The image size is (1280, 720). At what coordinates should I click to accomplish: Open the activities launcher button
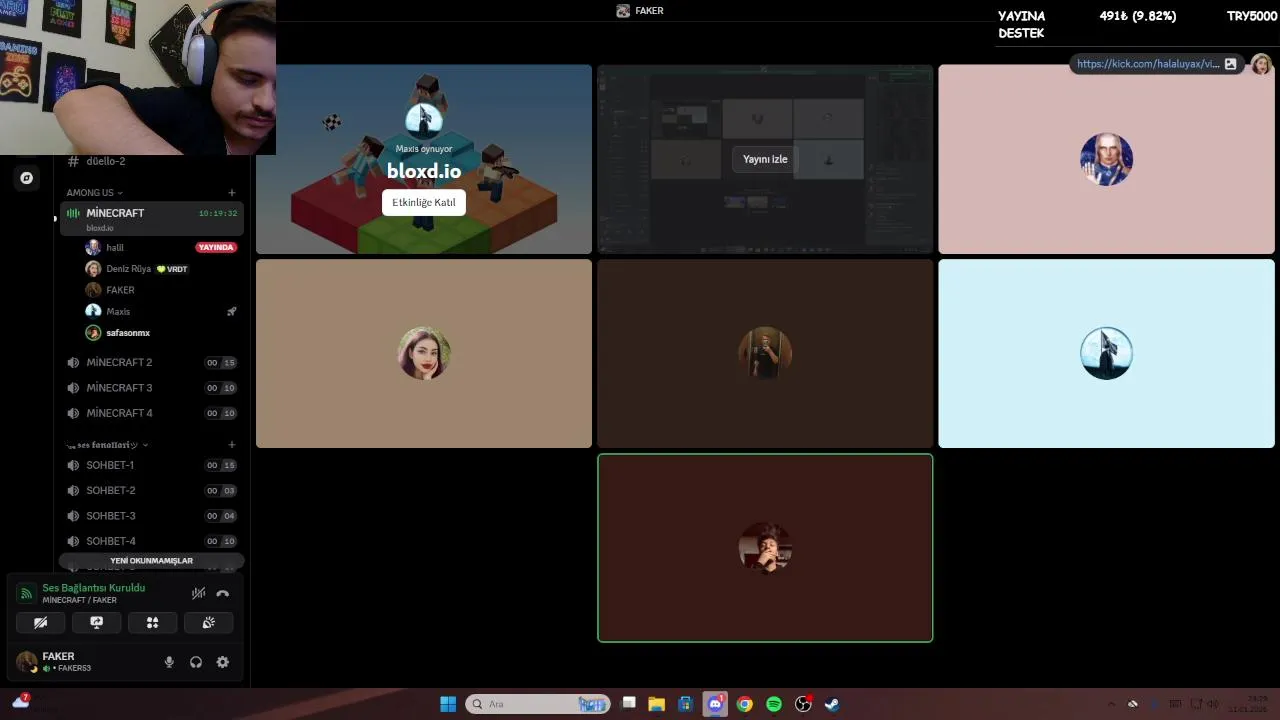coord(152,622)
